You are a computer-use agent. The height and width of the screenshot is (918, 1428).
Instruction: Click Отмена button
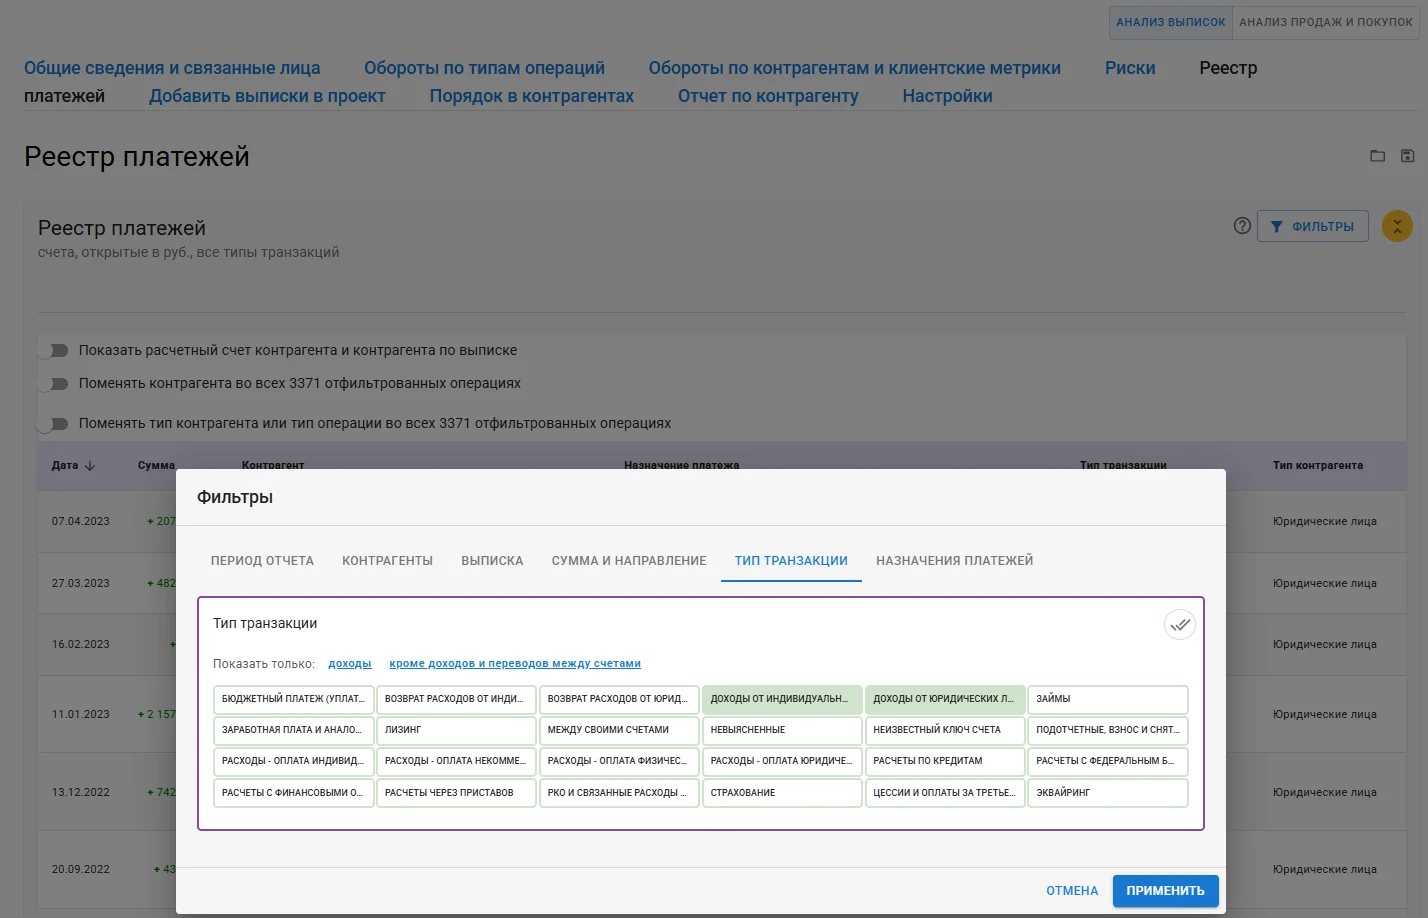pyautogui.click(x=1072, y=891)
